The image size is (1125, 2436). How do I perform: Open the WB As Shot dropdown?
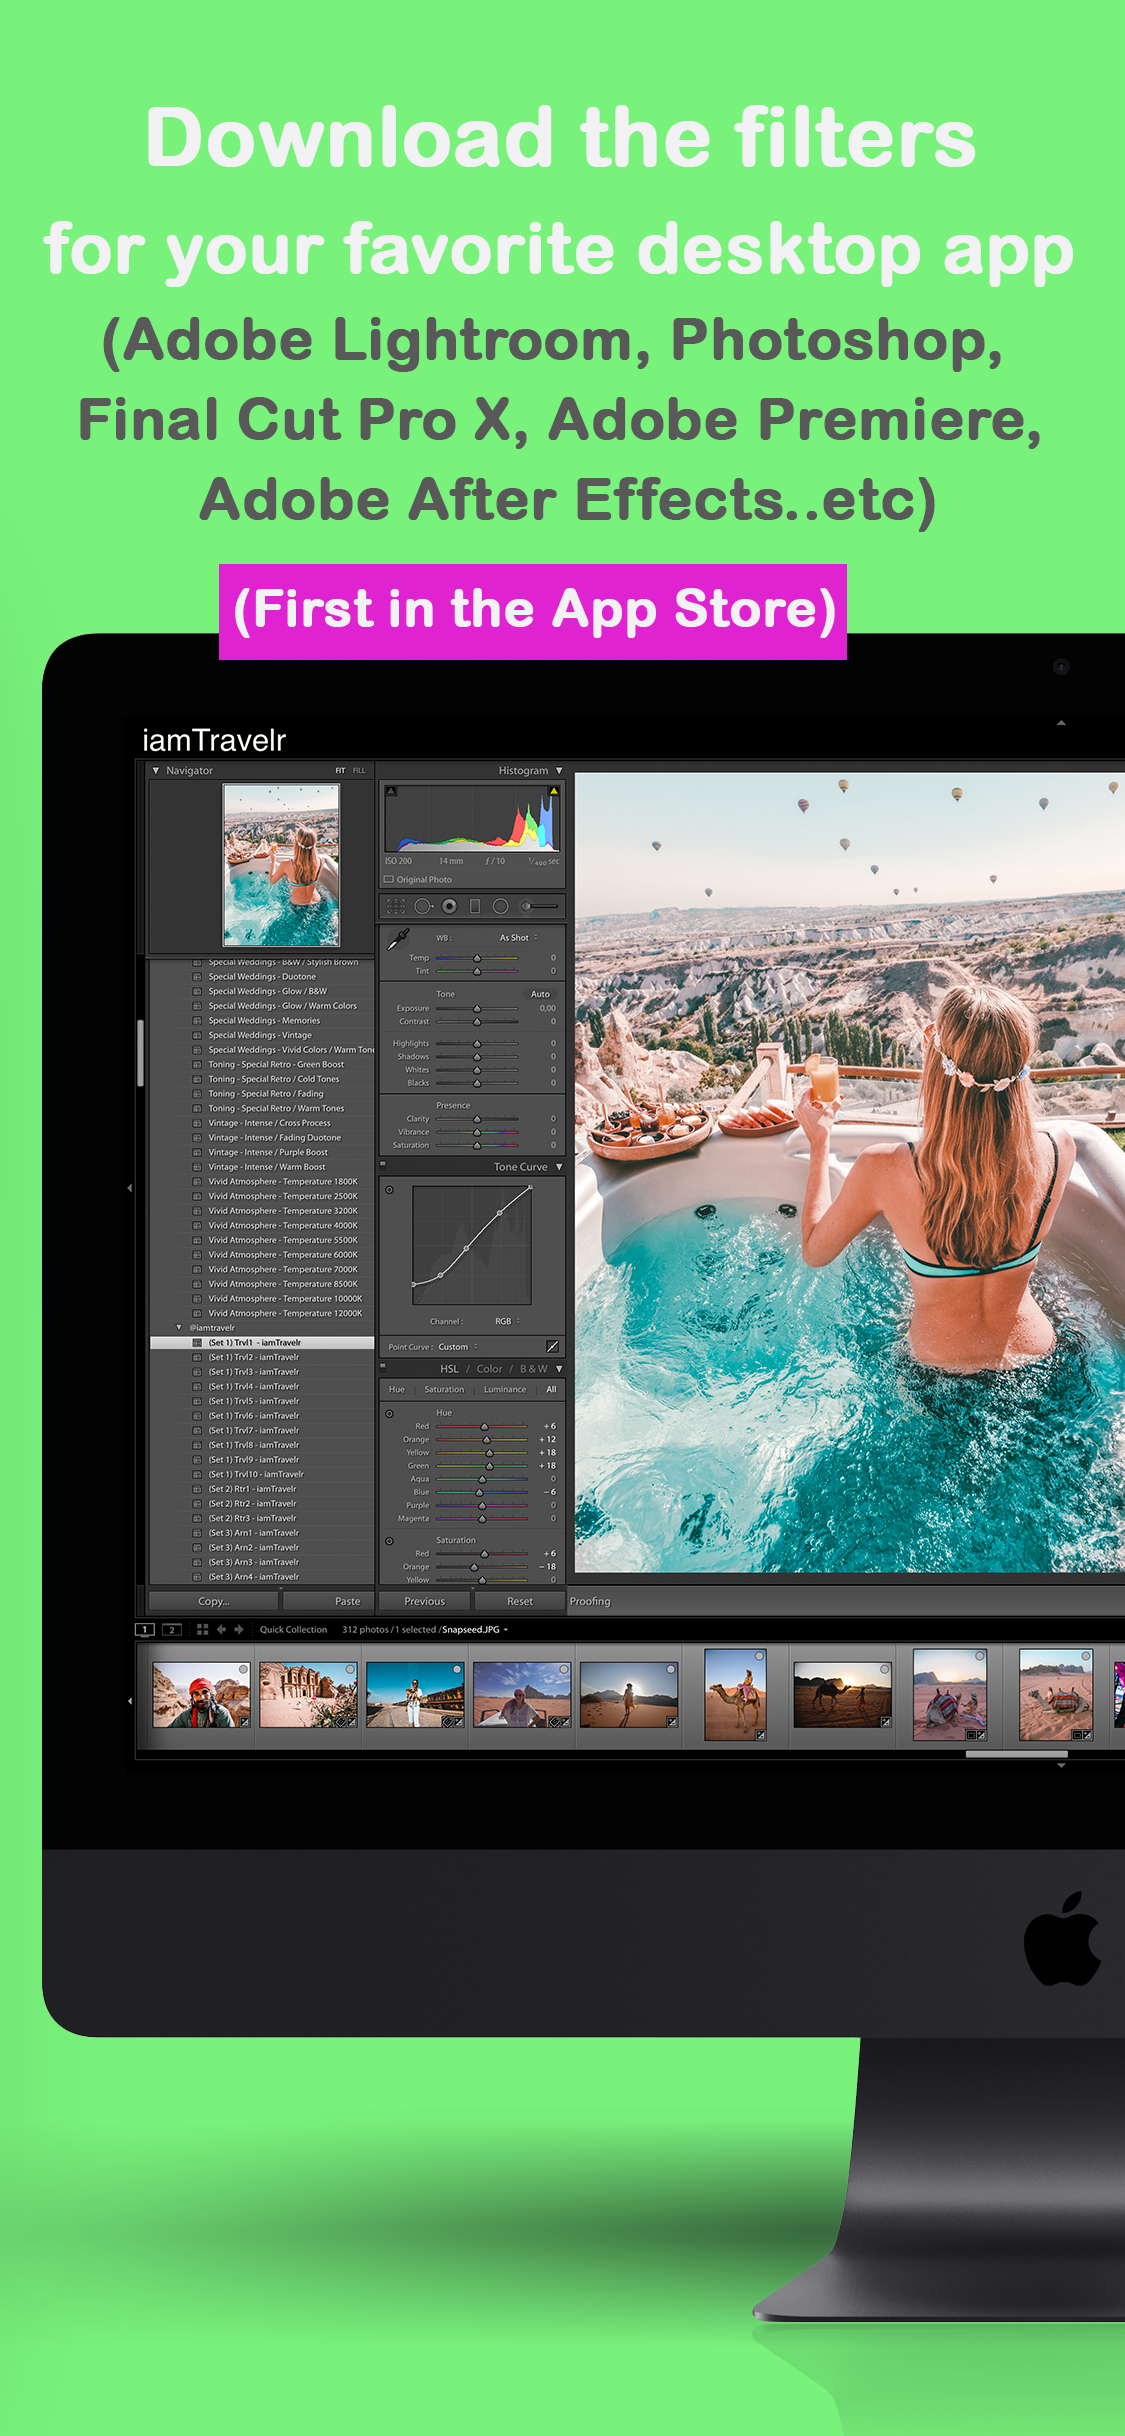click(518, 938)
